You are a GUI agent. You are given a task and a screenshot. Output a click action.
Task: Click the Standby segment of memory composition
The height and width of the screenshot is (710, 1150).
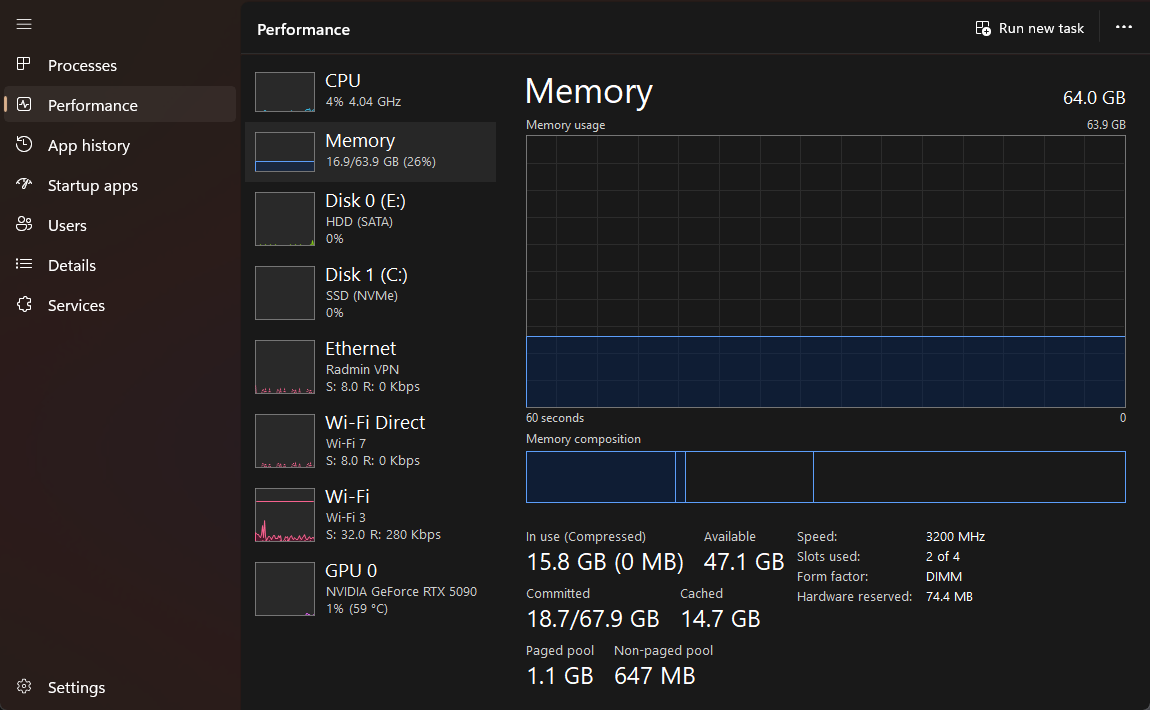[x=750, y=477]
